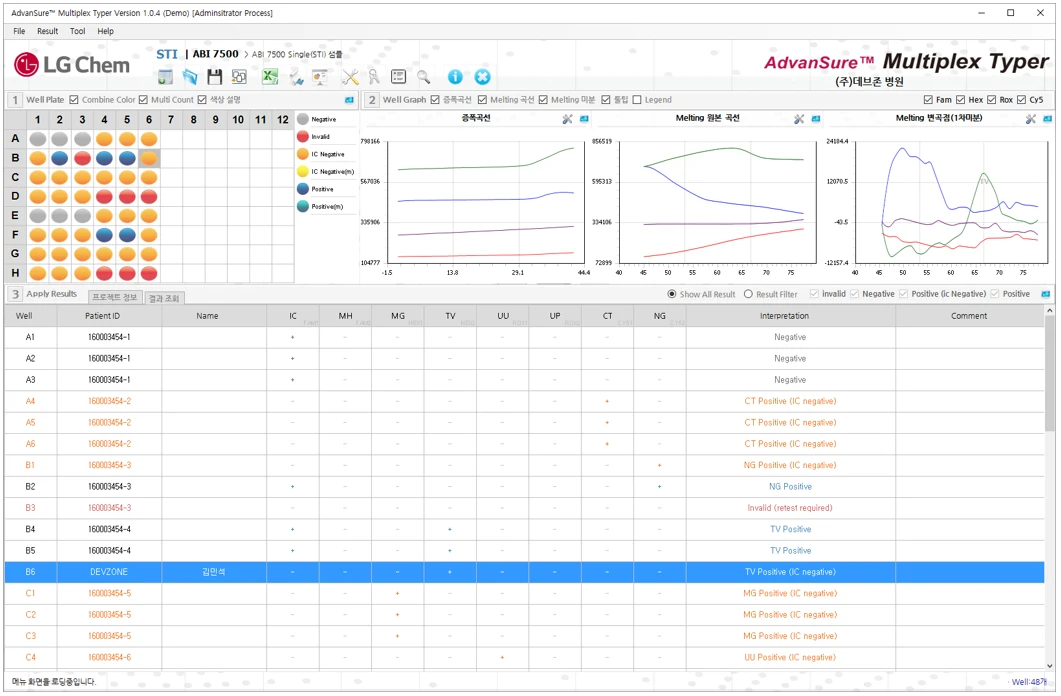Toggle the Melting 곡선 checkbox
1061x696 pixels.
click(x=482, y=100)
